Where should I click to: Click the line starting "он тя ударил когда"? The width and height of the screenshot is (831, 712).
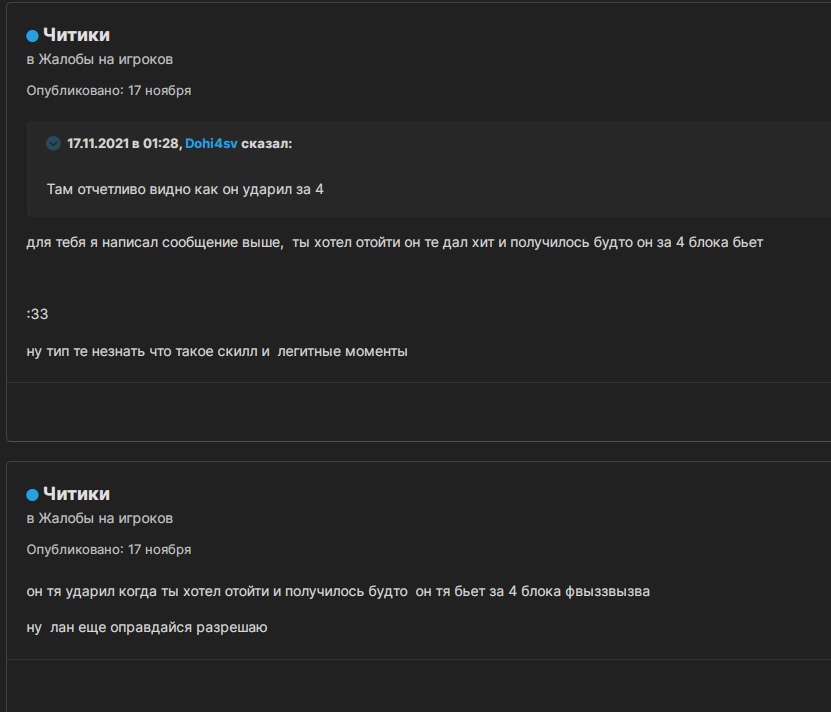(x=338, y=591)
